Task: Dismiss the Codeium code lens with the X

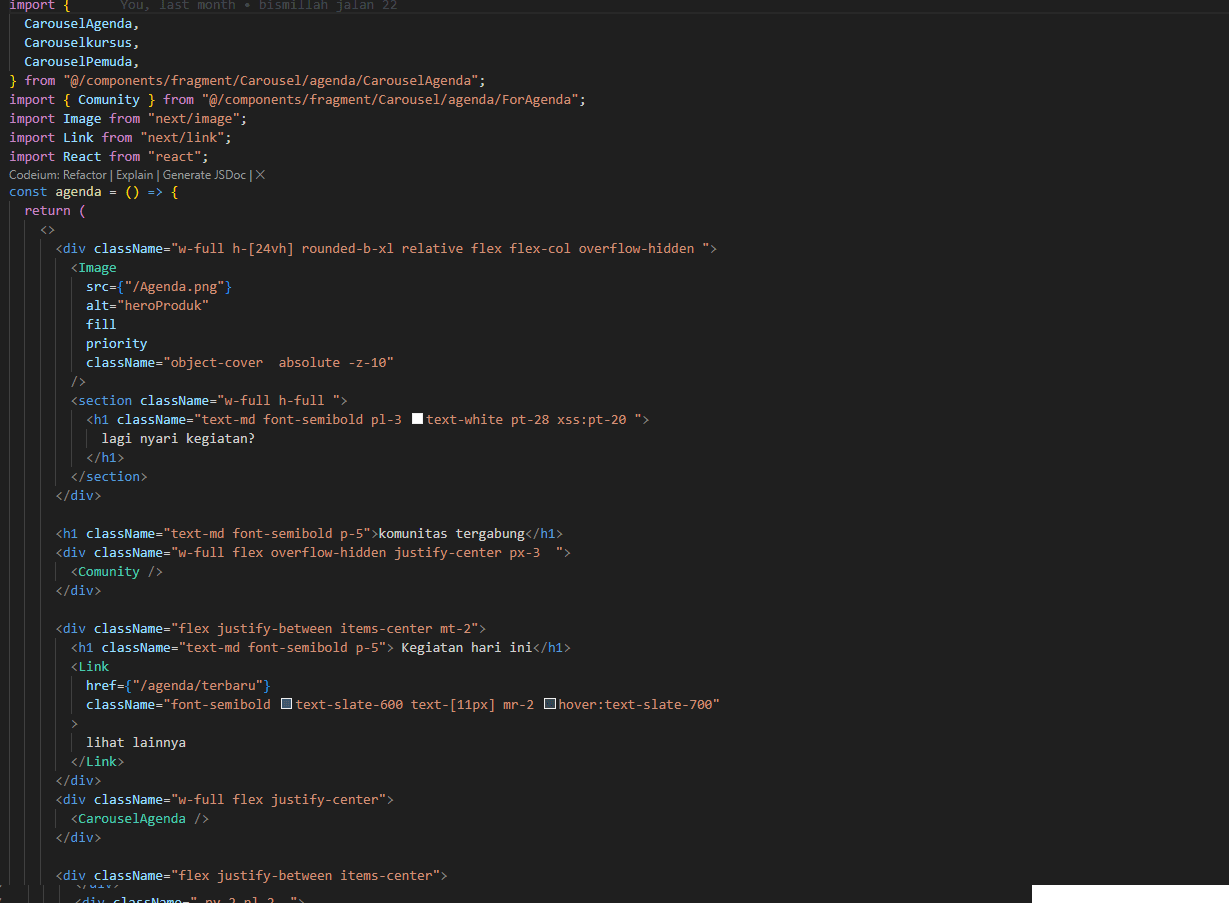Action: [x=260, y=175]
